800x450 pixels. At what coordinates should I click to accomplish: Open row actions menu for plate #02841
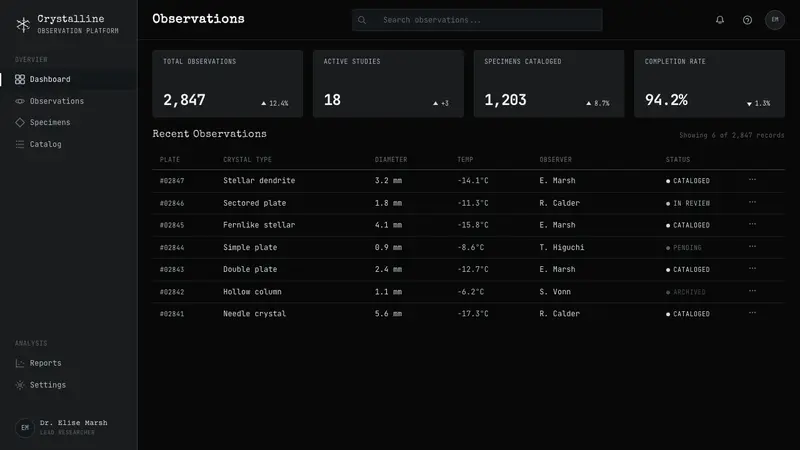tap(753, 313)
